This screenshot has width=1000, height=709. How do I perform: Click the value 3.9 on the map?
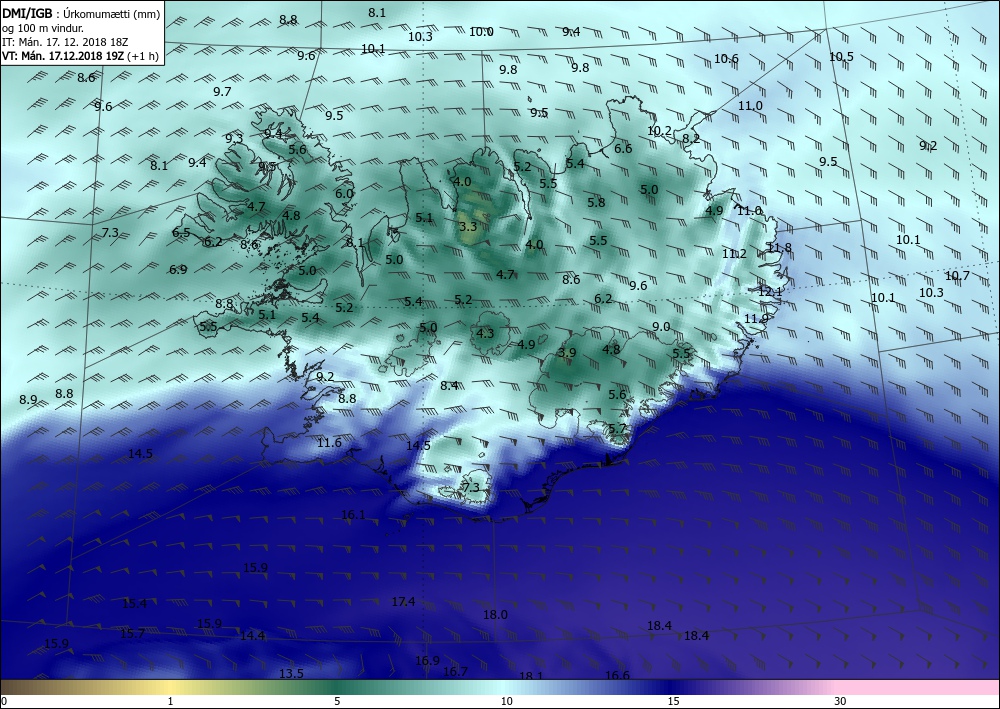tap(567, 353)
